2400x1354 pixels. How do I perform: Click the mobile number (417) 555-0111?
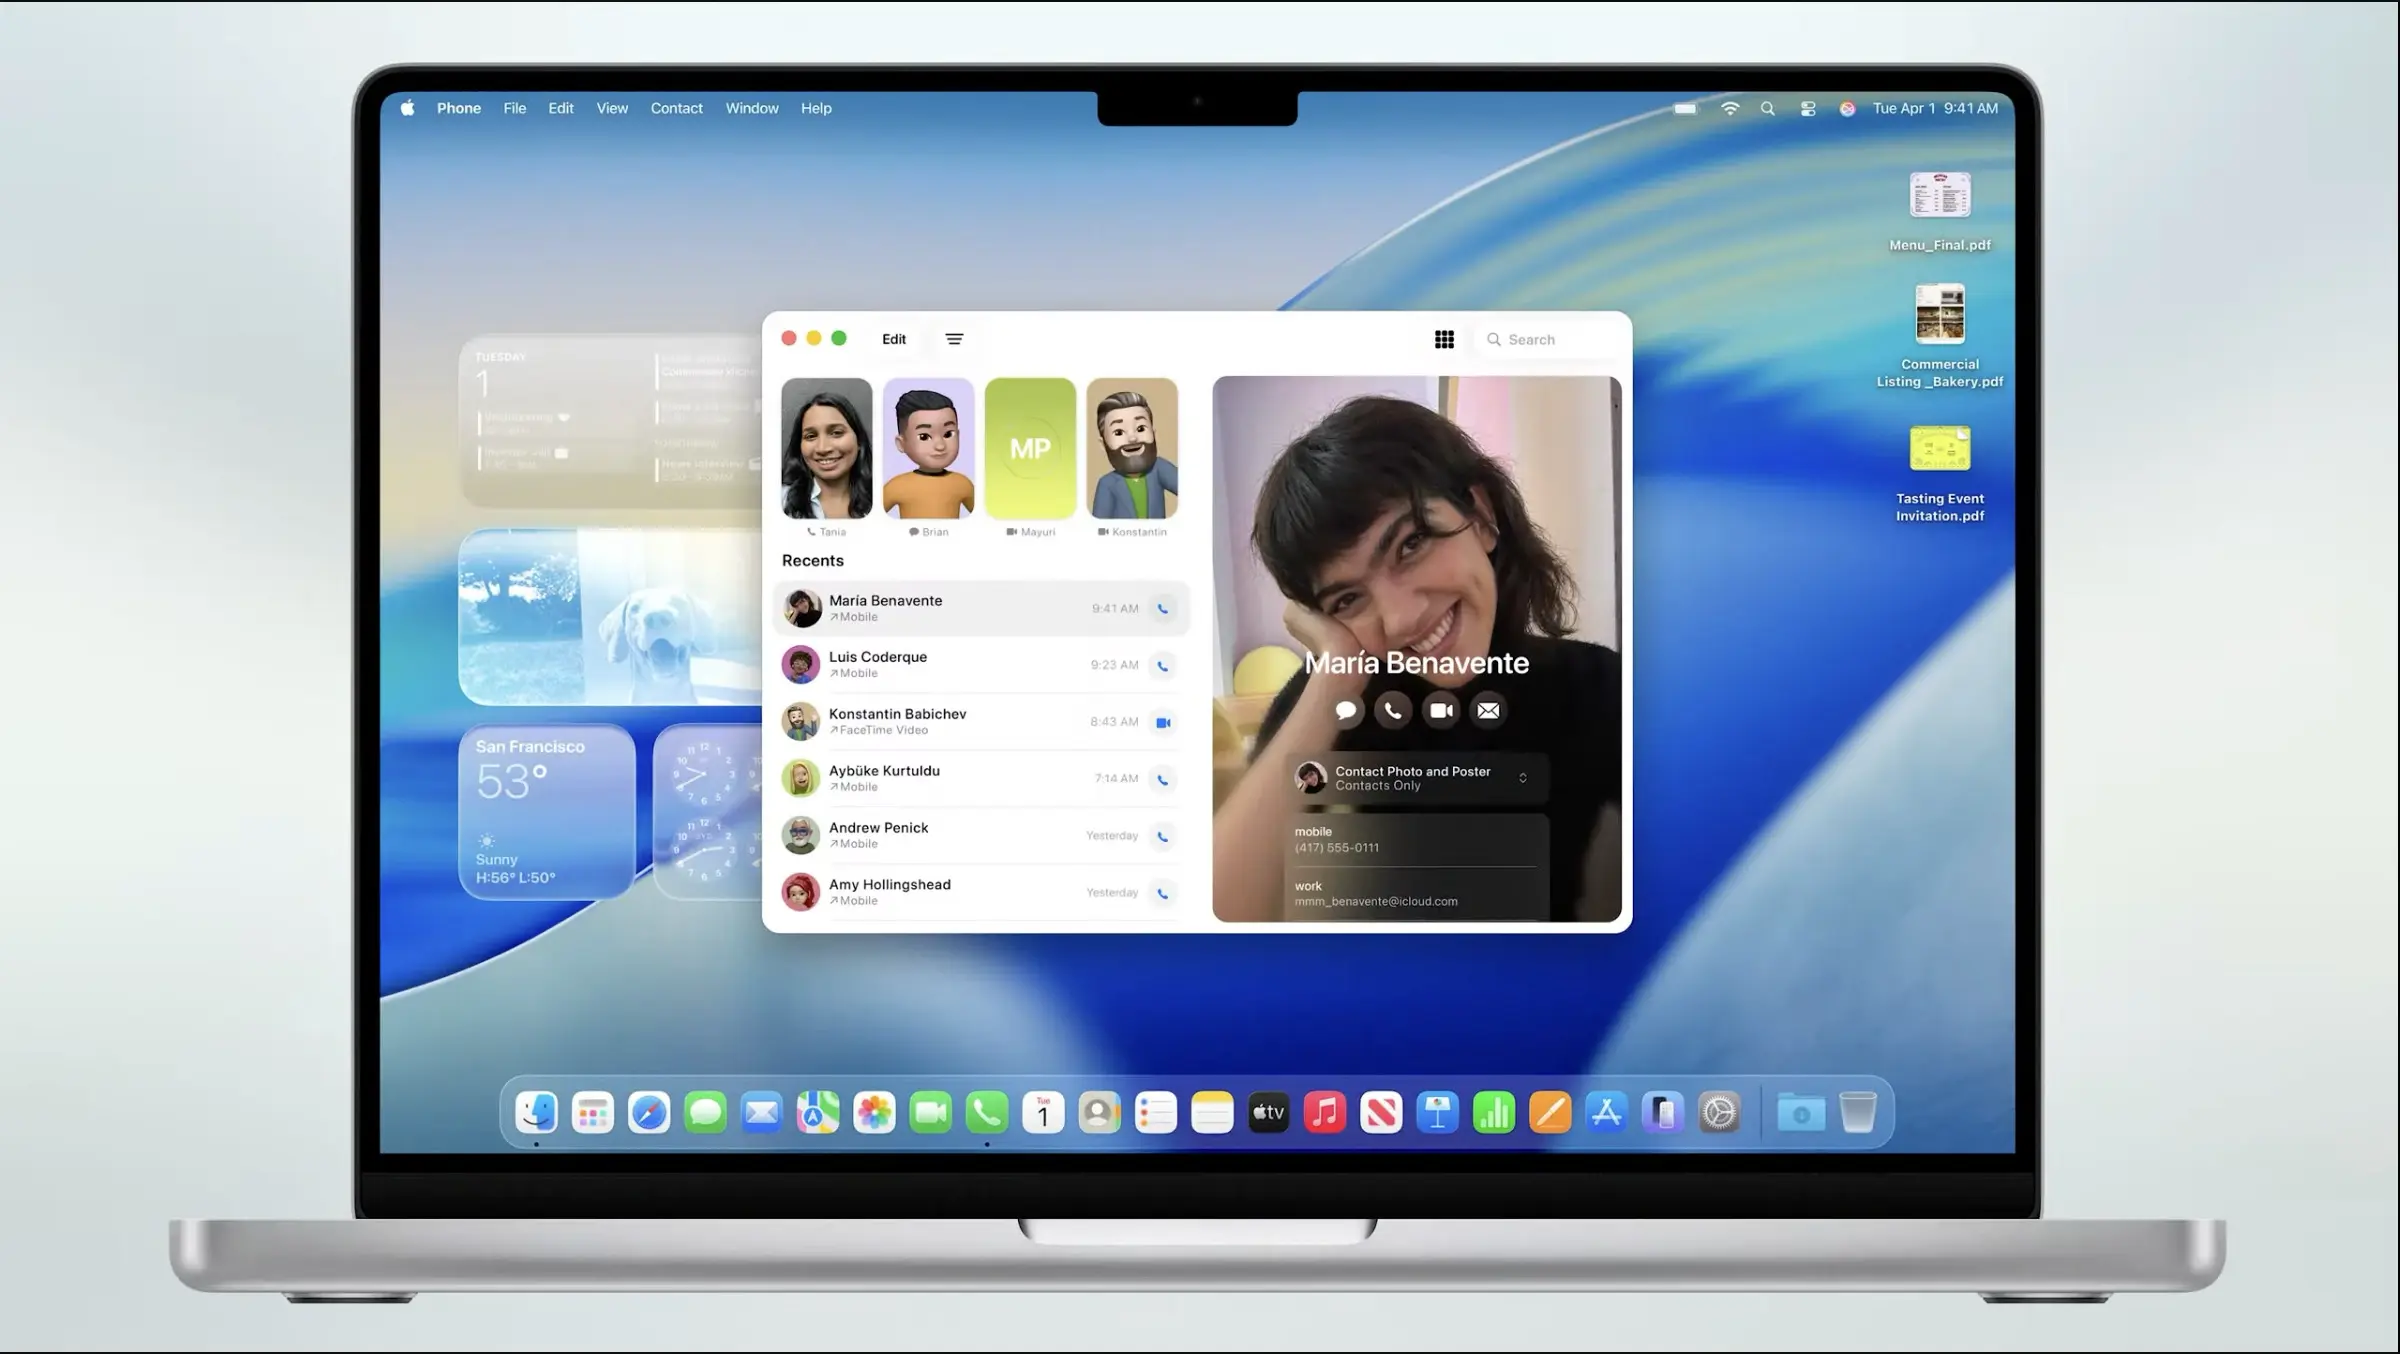pos(1337,848)
